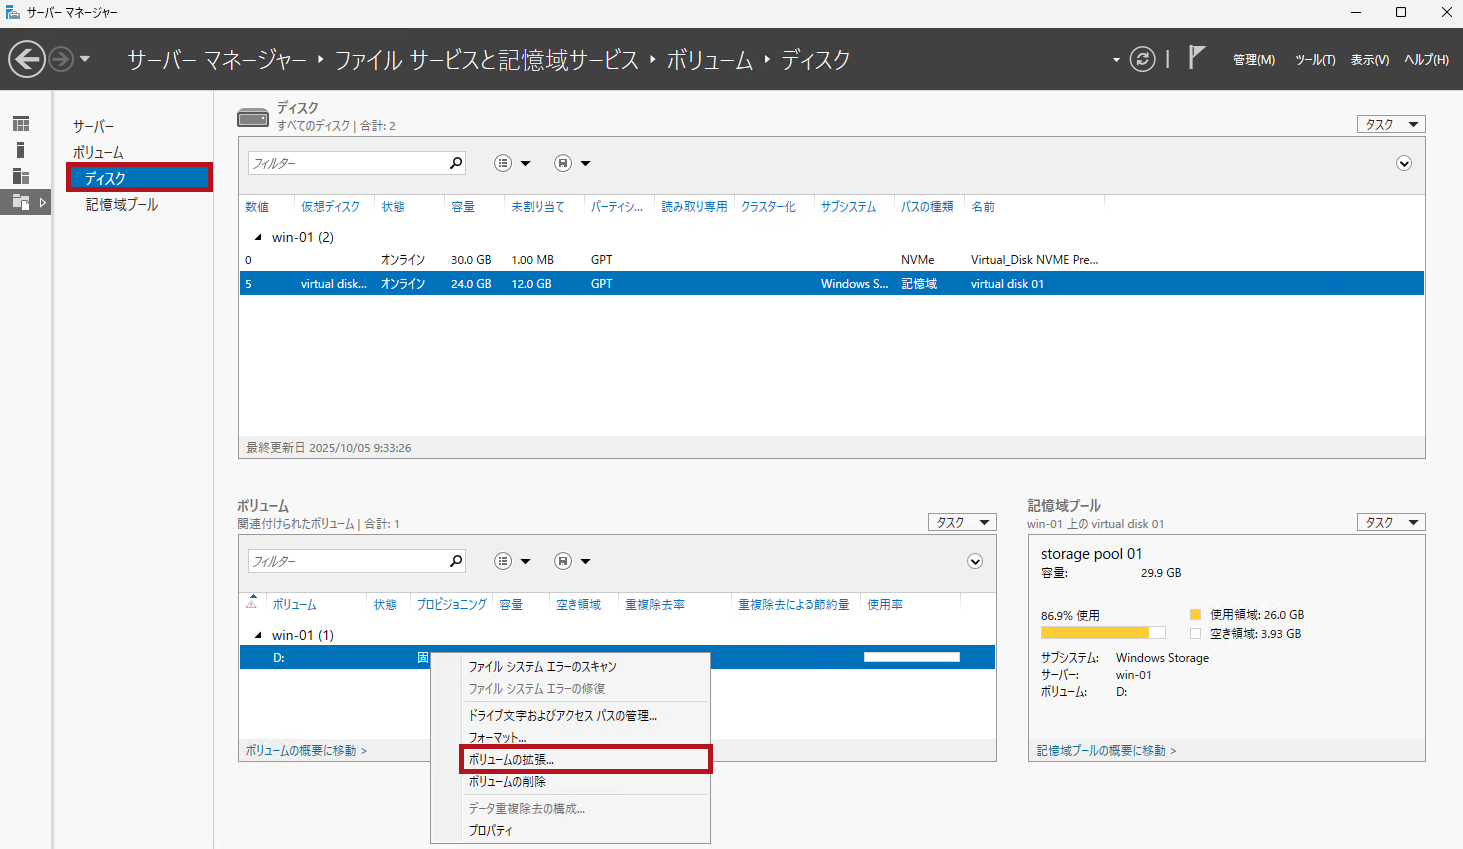This screenshot has height=849, width=1463.
Task: Open the disk panel タスク dropdown
Action: [1391, 124]
